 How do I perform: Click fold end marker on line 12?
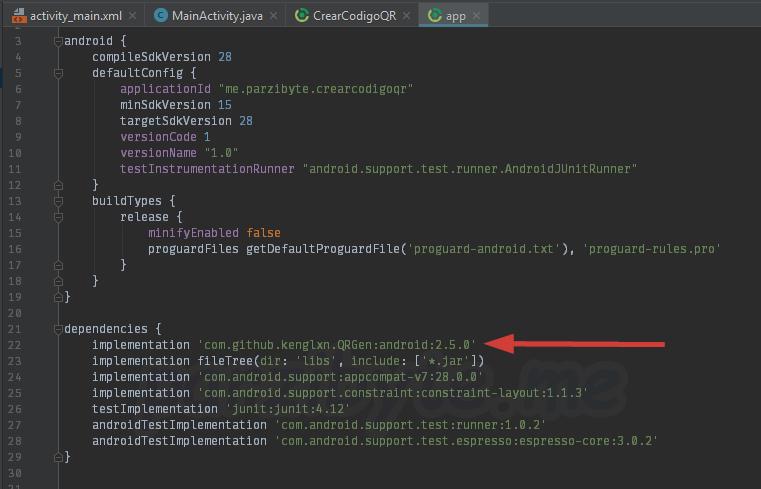58,185
